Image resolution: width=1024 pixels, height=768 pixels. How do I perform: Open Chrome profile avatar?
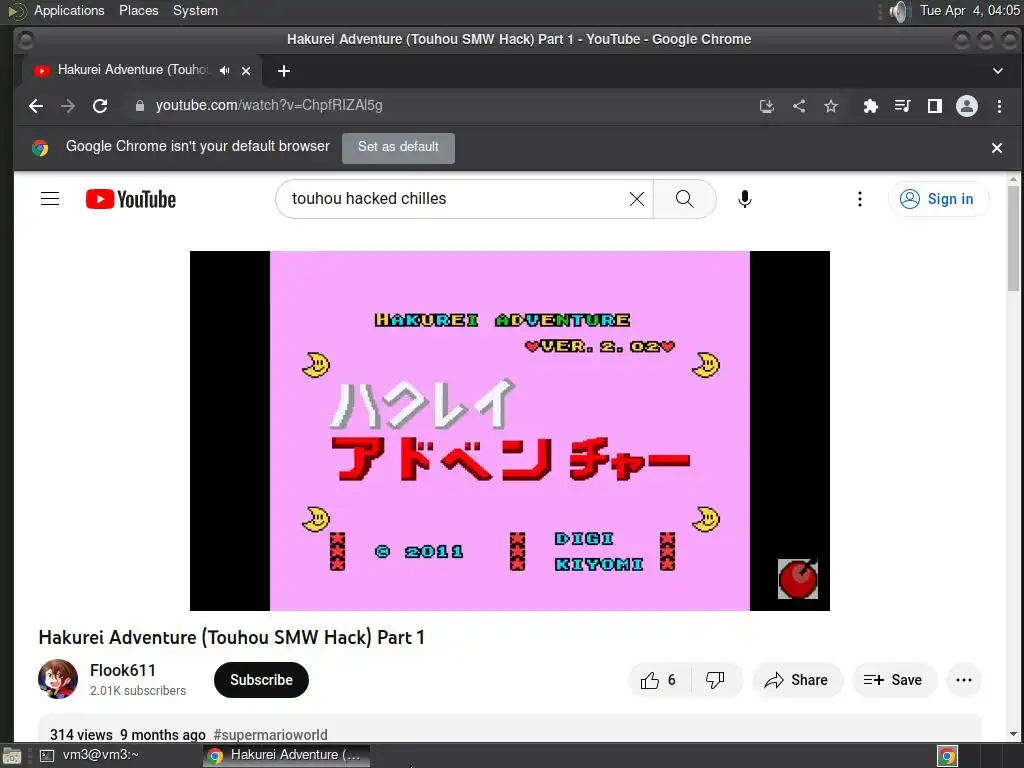967,106
